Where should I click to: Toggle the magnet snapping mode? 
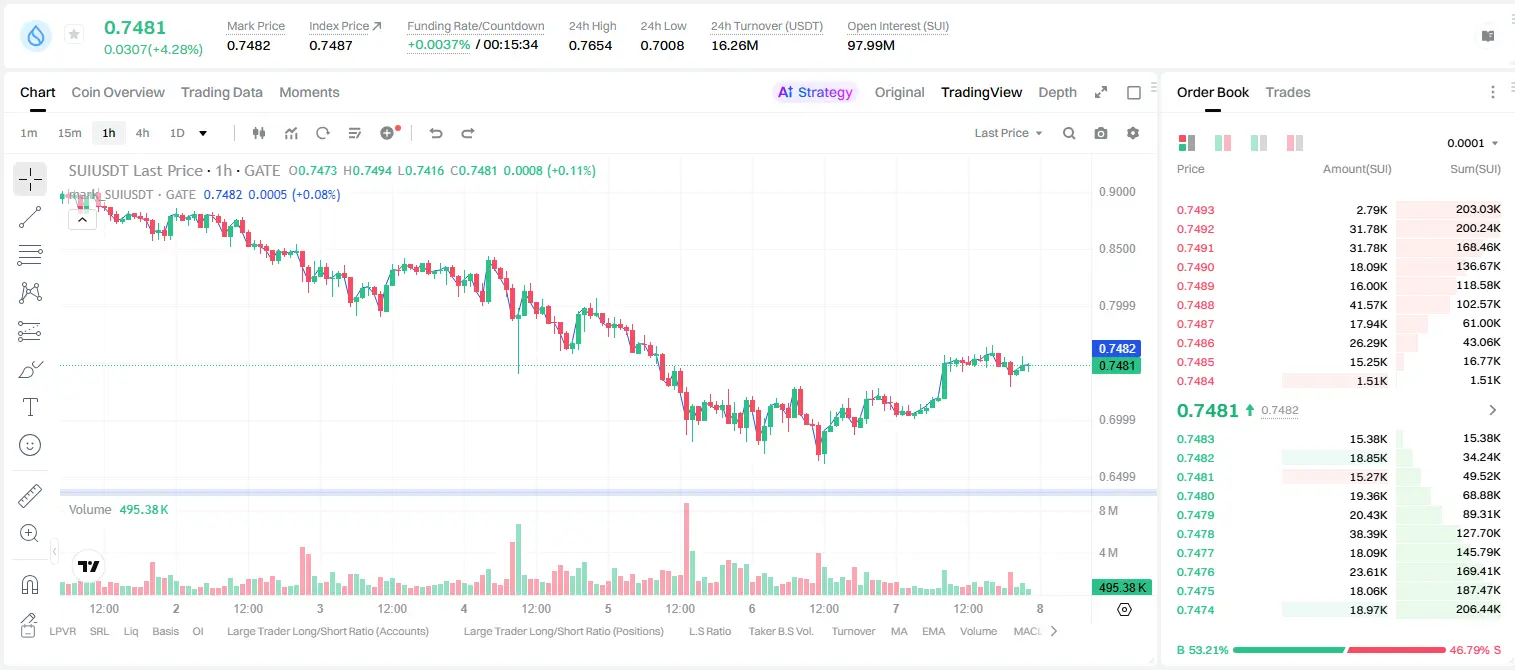click(30, 584)
